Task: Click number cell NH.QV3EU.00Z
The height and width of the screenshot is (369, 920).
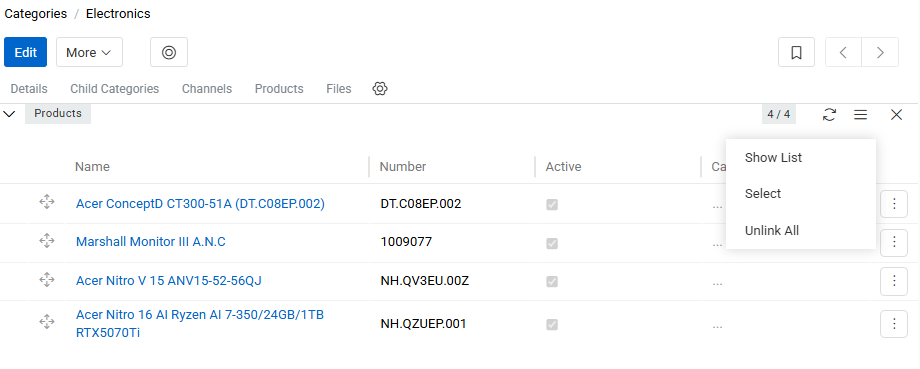Action: pos(425,281)
